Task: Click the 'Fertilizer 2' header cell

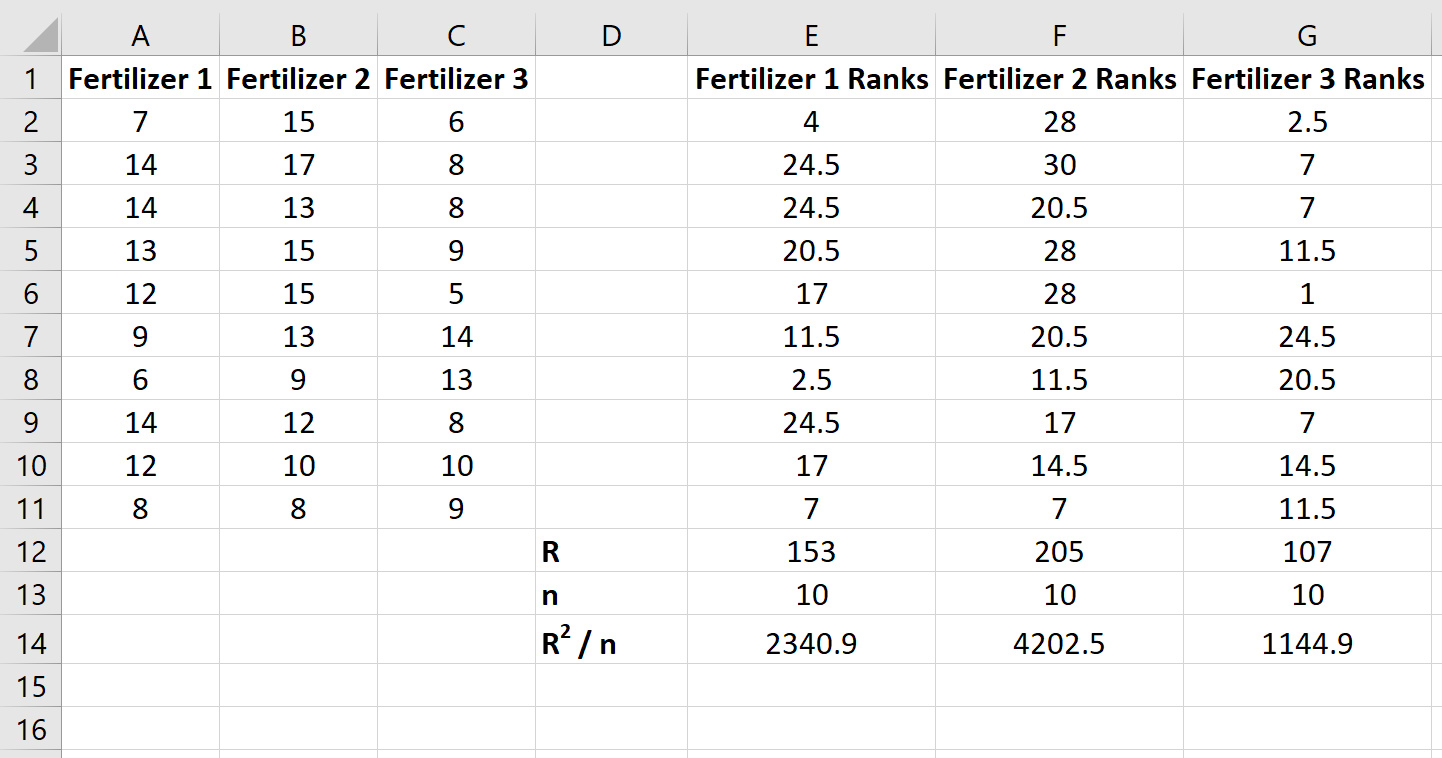Action: click(x=299, y=78)
